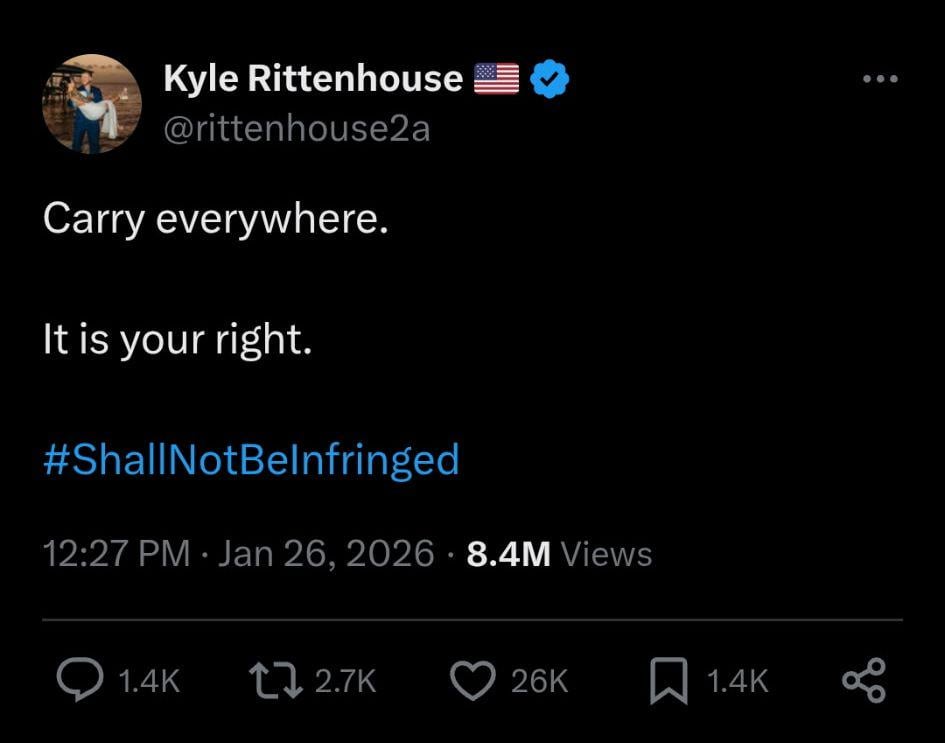Image resolution: width=945 pixels, height=743 pixels.
Task: Click the 2.7K repost count
Action: click(x=345, y=681)
